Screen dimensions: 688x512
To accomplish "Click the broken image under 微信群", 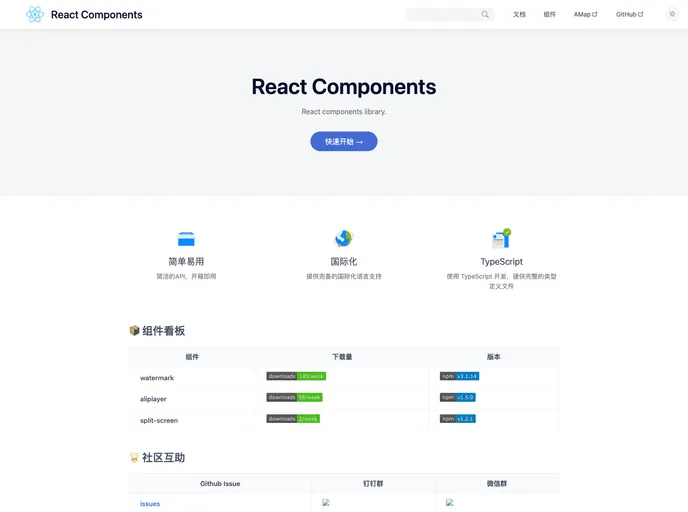I will [x=450, y=502].
